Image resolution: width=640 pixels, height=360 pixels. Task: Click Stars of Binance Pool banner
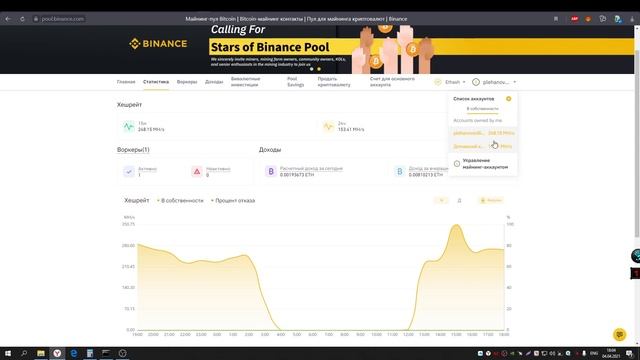[x=270, y=47]
